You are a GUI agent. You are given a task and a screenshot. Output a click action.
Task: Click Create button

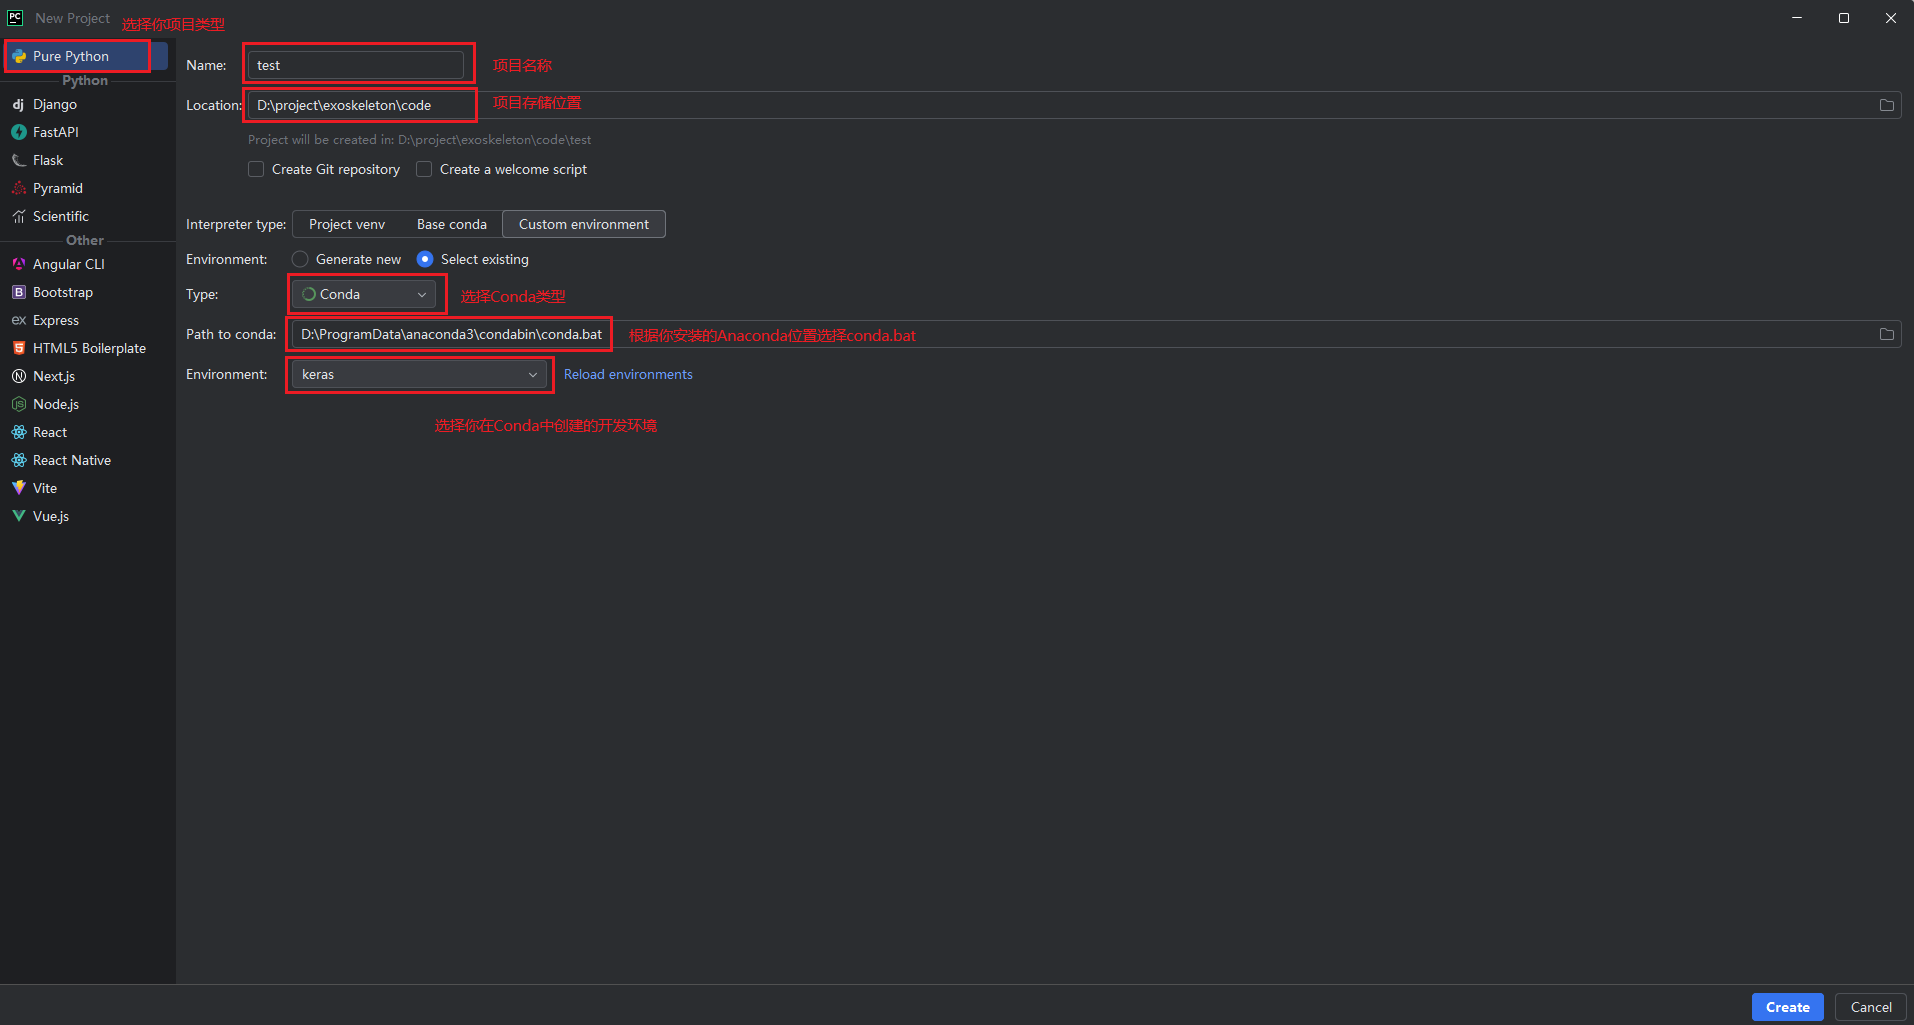click(x=1787, y=1007)
